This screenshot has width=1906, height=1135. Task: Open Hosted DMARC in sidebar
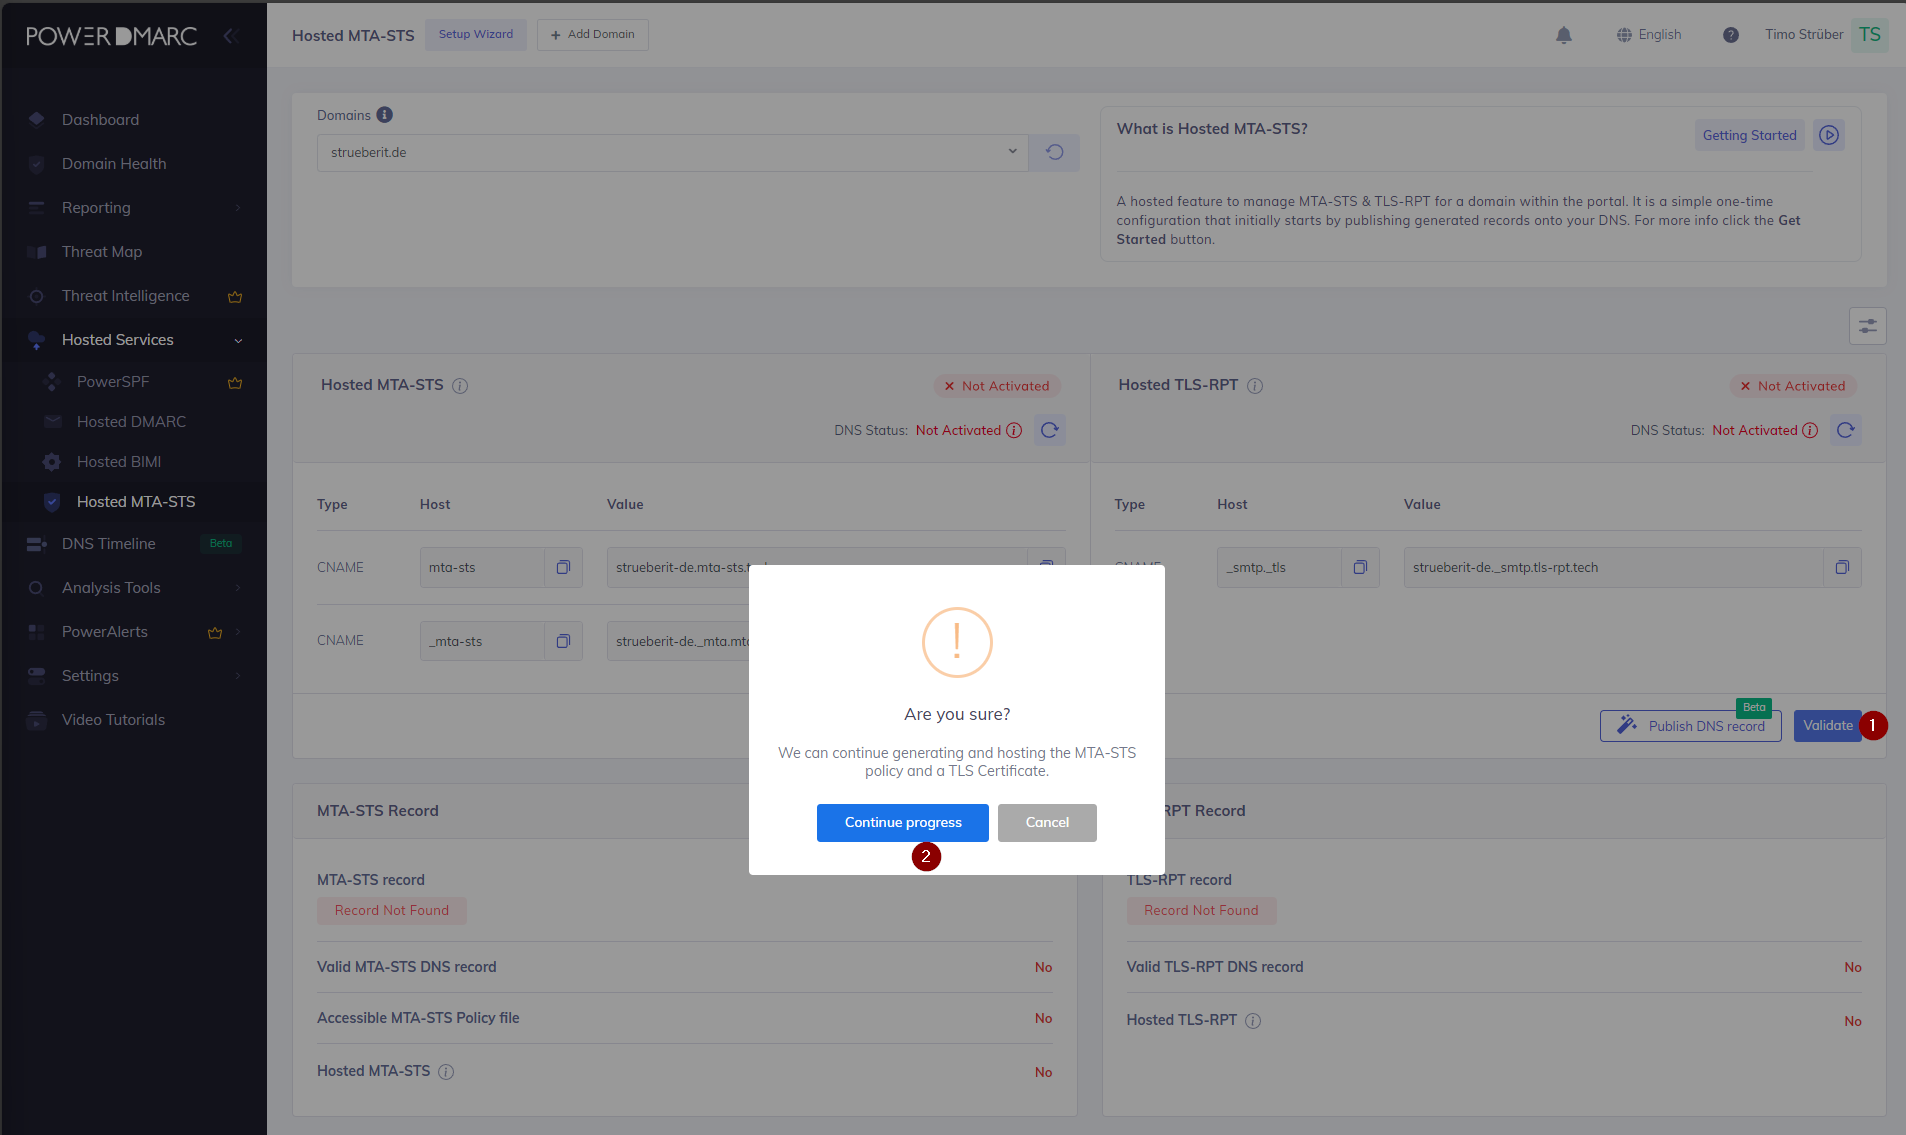tap(131, 422)
